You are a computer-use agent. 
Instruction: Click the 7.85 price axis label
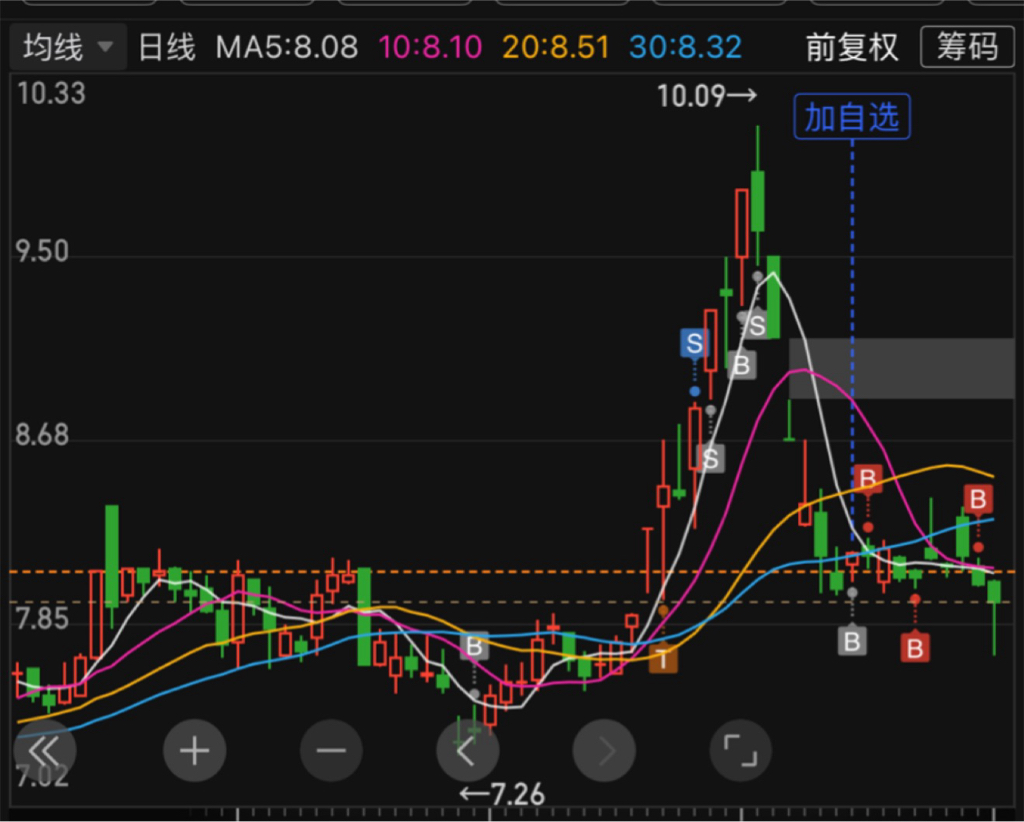[42, 618]
